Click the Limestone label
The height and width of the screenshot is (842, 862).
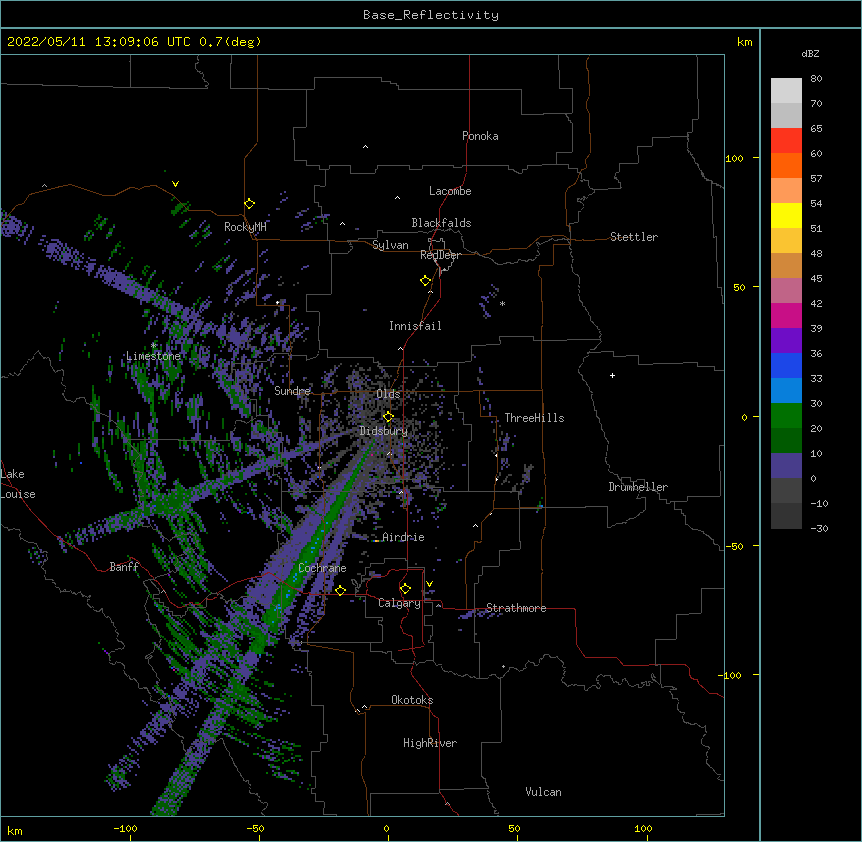(153, 356)
